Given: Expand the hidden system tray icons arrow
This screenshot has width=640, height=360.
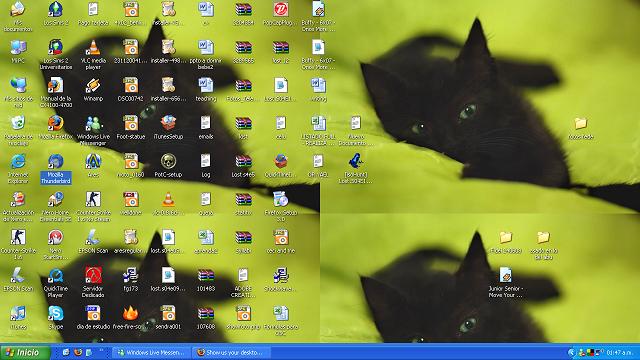Looking at the screenshot, I should point(571,352).
